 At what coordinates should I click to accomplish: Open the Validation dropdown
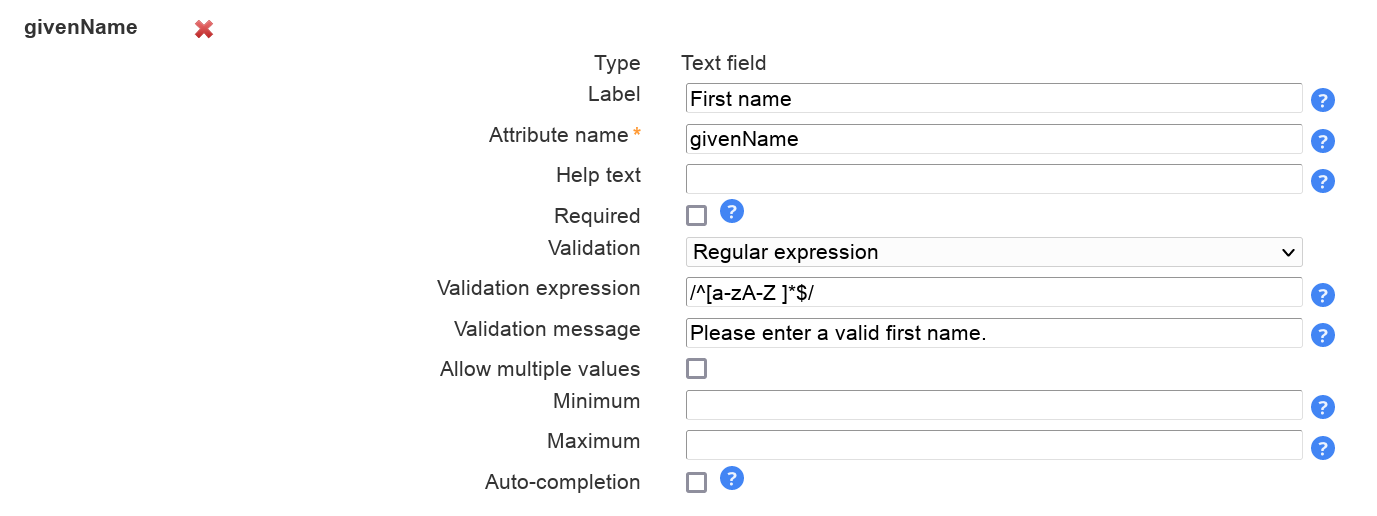point(994,252)
